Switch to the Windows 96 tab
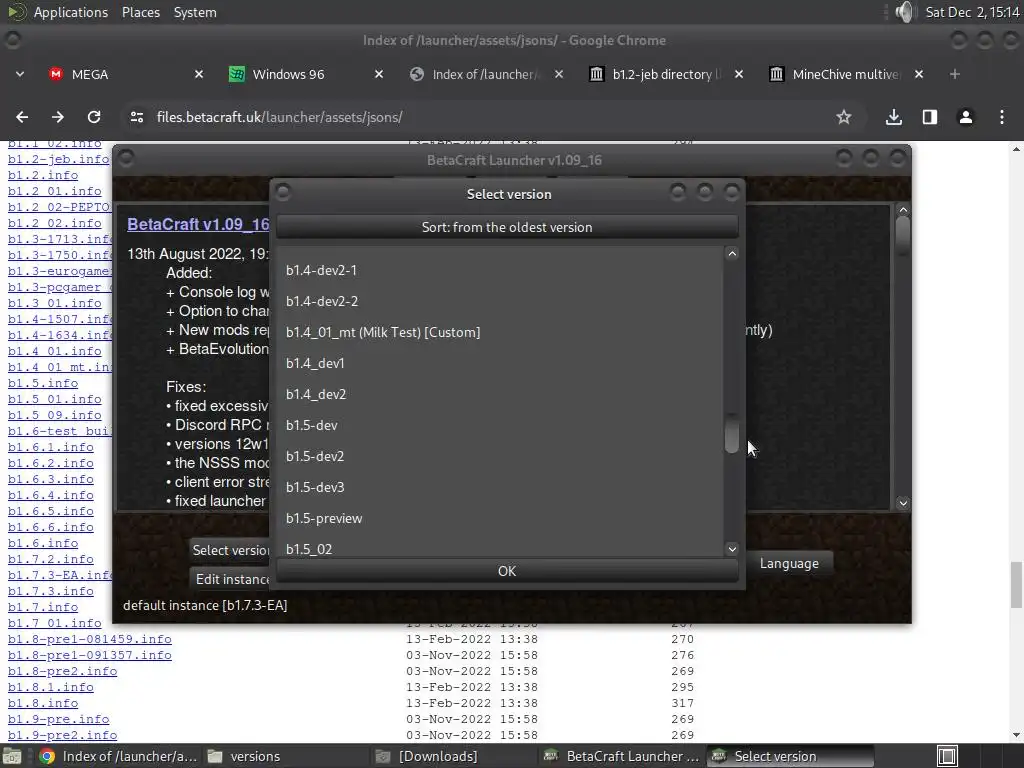Image resolution: width=1024 pixels, height=768 pixels. (x=304, y=74)
